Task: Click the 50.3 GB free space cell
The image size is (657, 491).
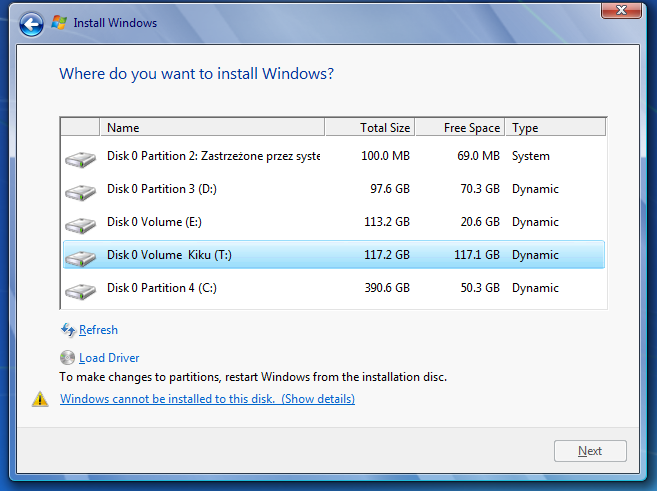Action: 480,288
